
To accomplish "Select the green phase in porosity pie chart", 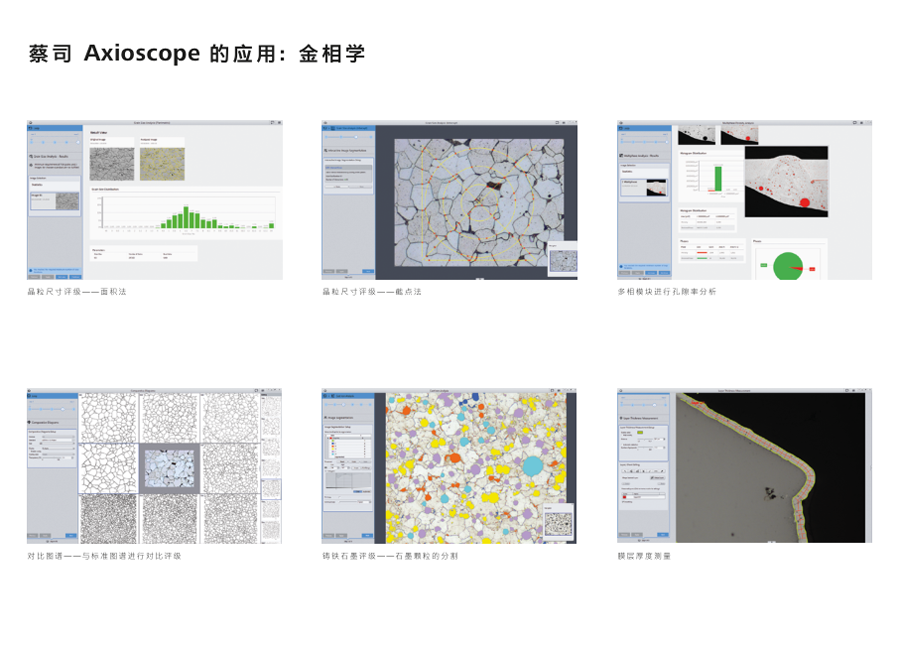I will 787,265.
